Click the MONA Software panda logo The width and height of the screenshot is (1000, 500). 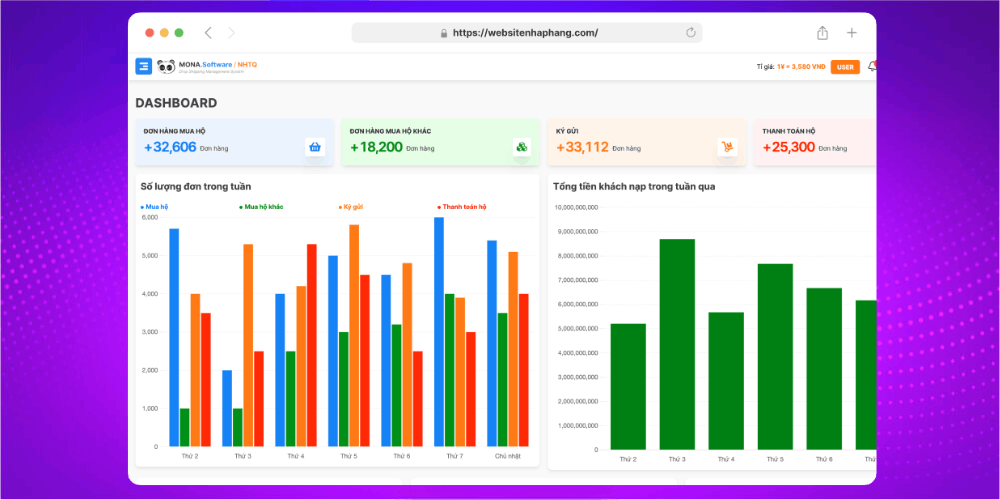tap(166, 67)
